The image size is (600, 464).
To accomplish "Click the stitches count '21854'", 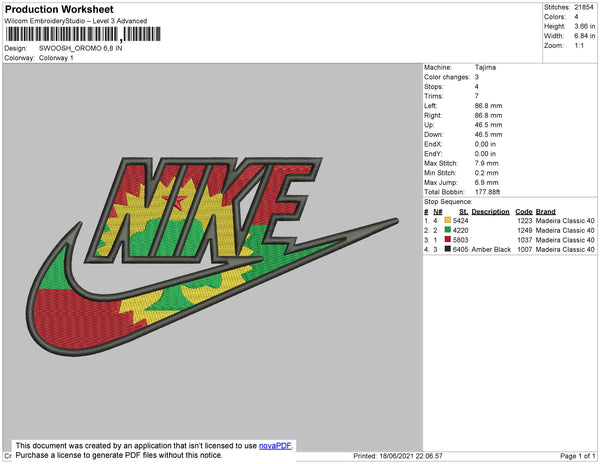I will click(x=584, y=7).
